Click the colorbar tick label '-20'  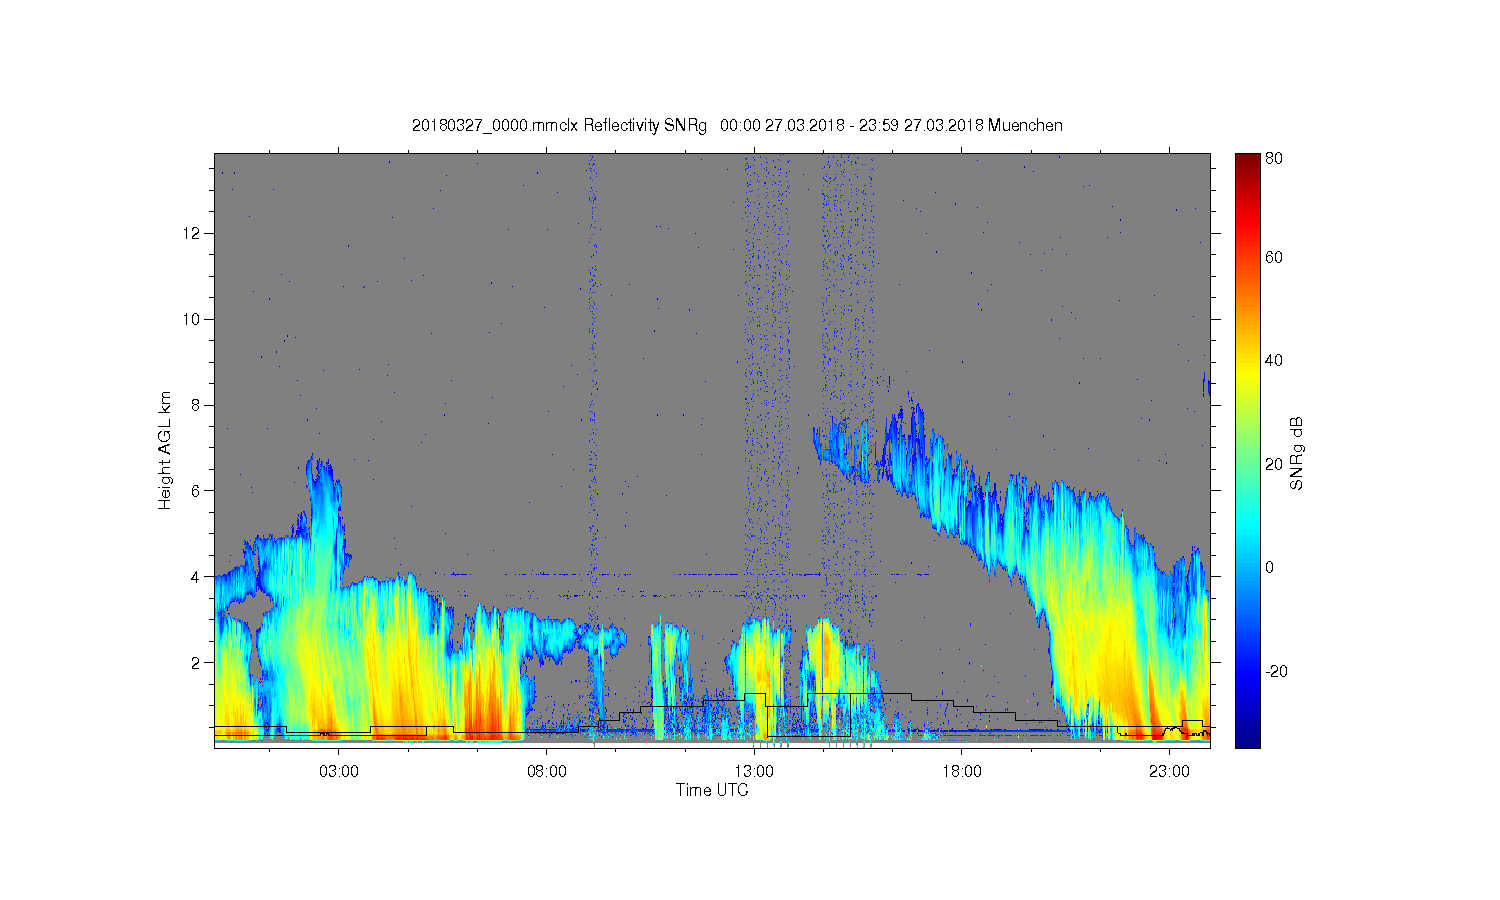coord(1276,671)
